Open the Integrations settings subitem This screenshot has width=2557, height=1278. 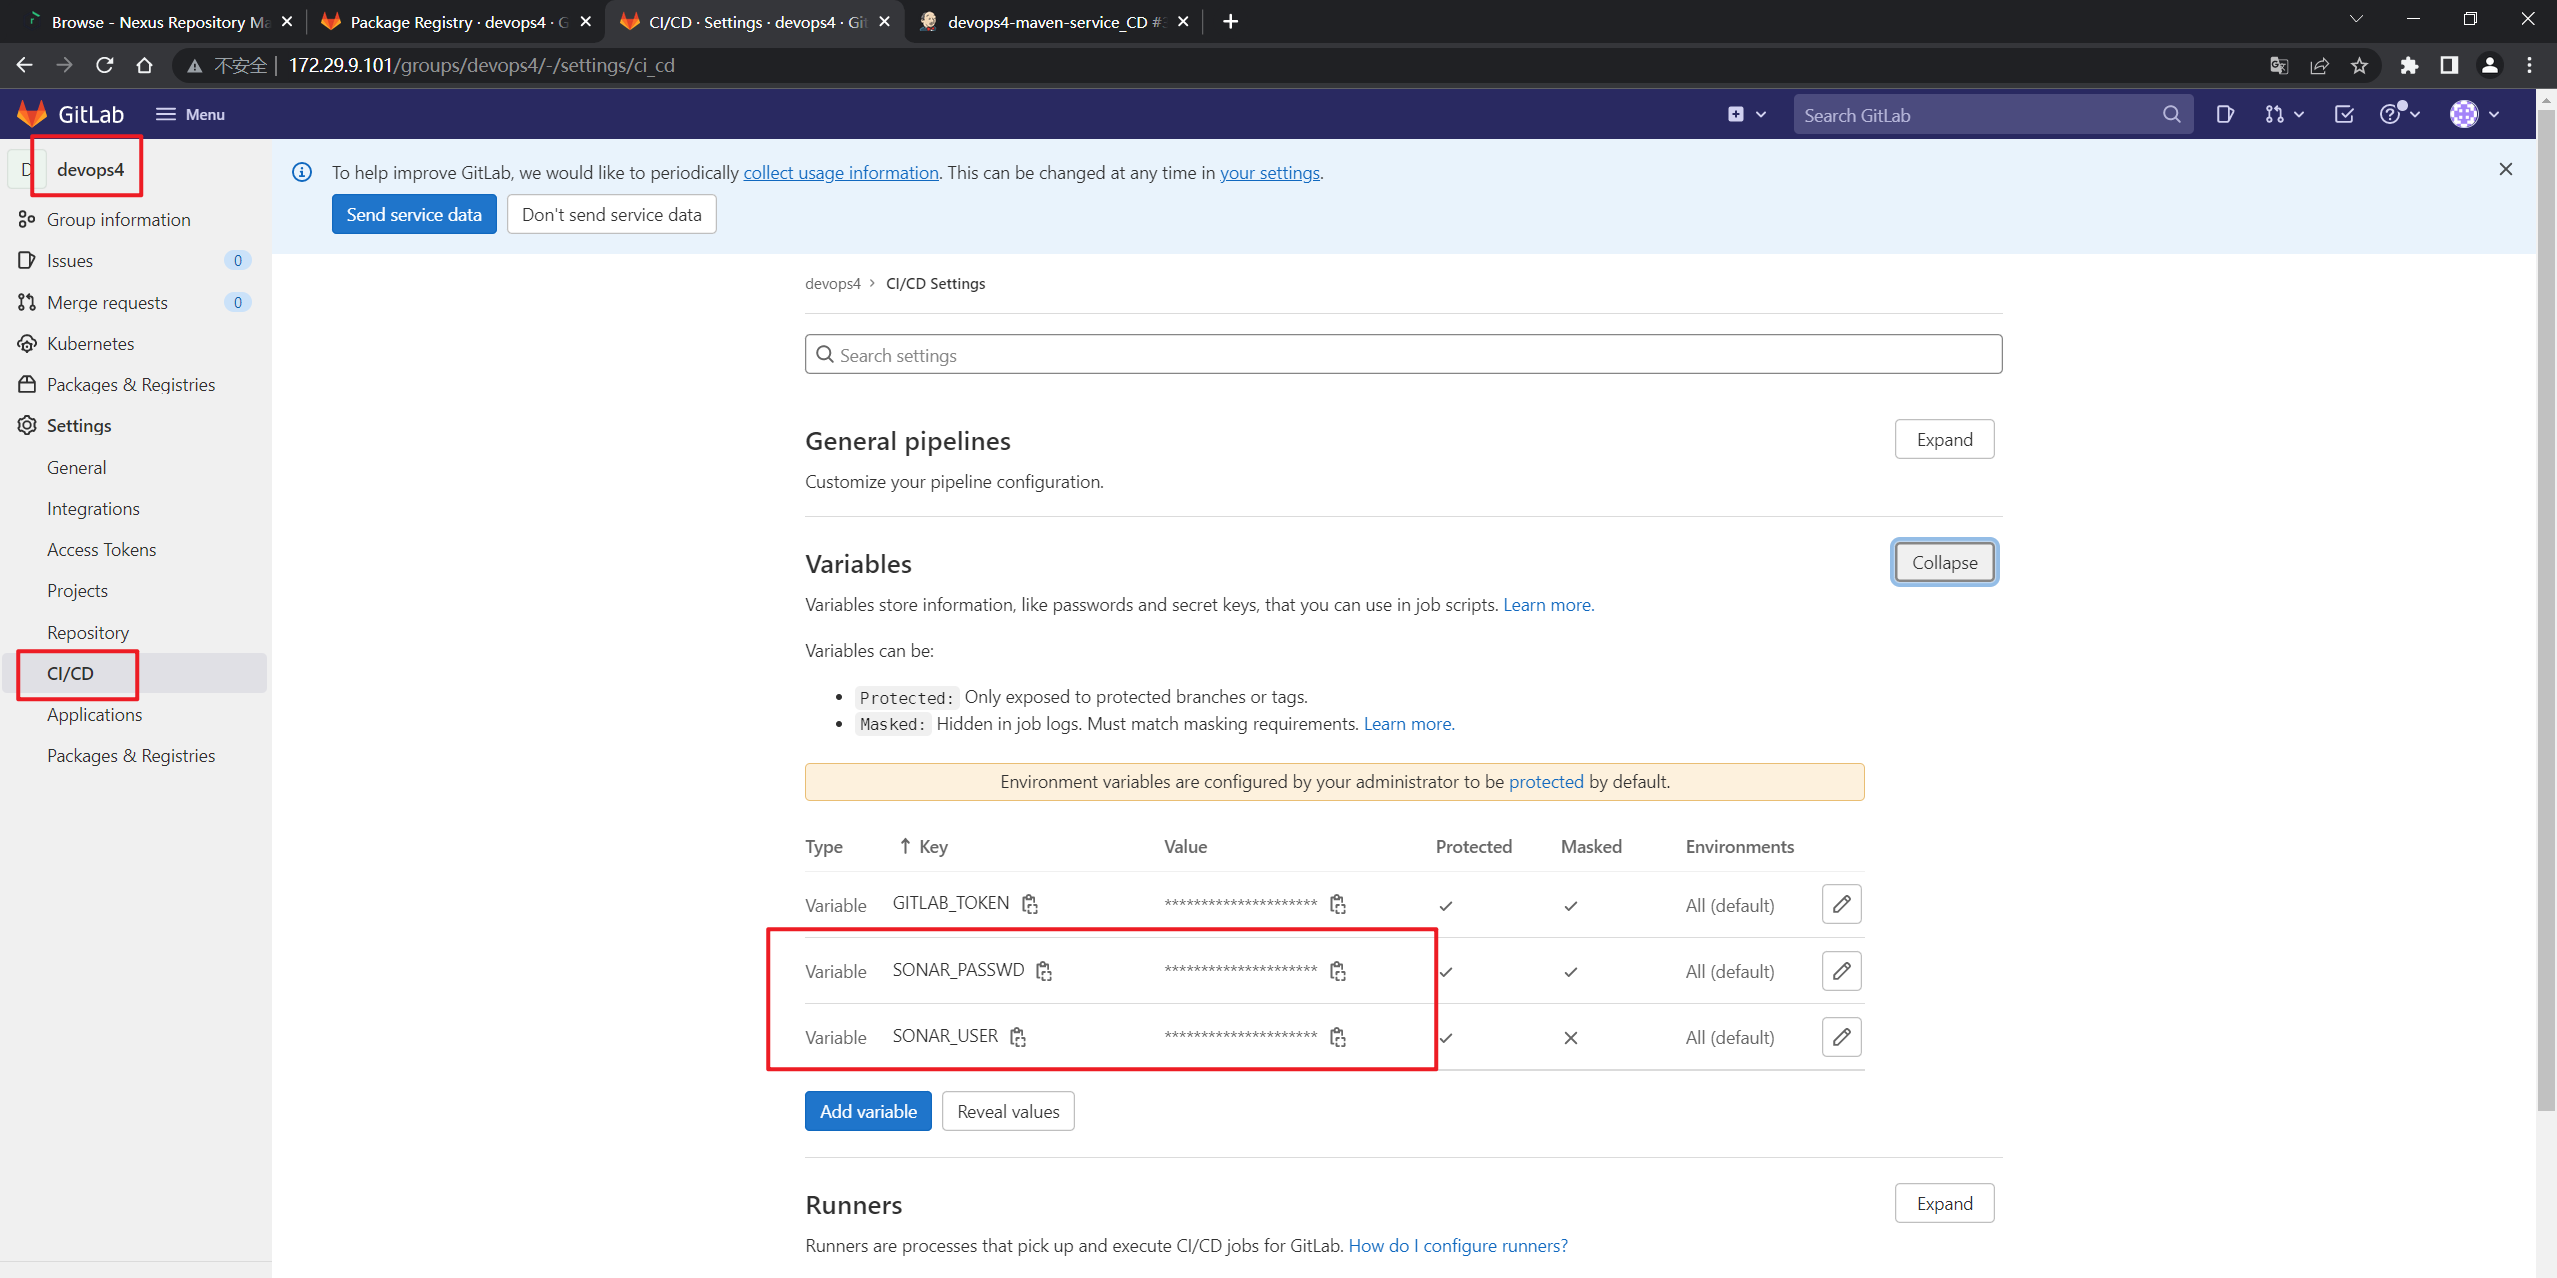click(x=93, y=508)
